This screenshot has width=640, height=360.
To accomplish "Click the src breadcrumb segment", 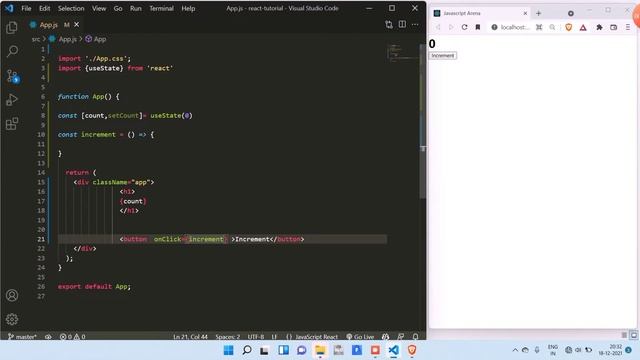I will [x=36, y=39].
